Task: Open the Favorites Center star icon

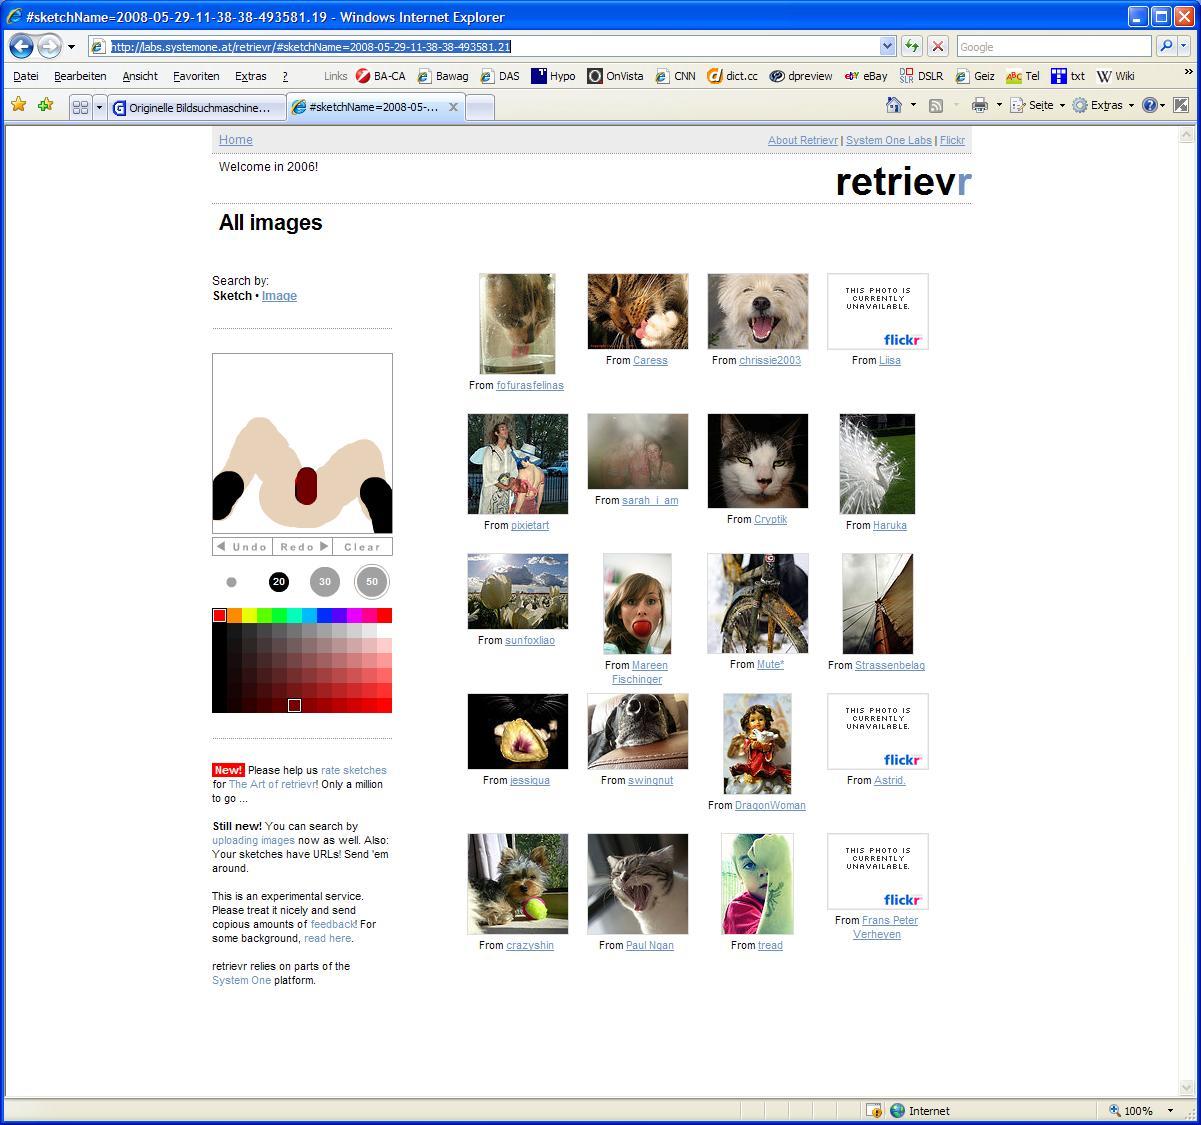Action: pos(18,105)
